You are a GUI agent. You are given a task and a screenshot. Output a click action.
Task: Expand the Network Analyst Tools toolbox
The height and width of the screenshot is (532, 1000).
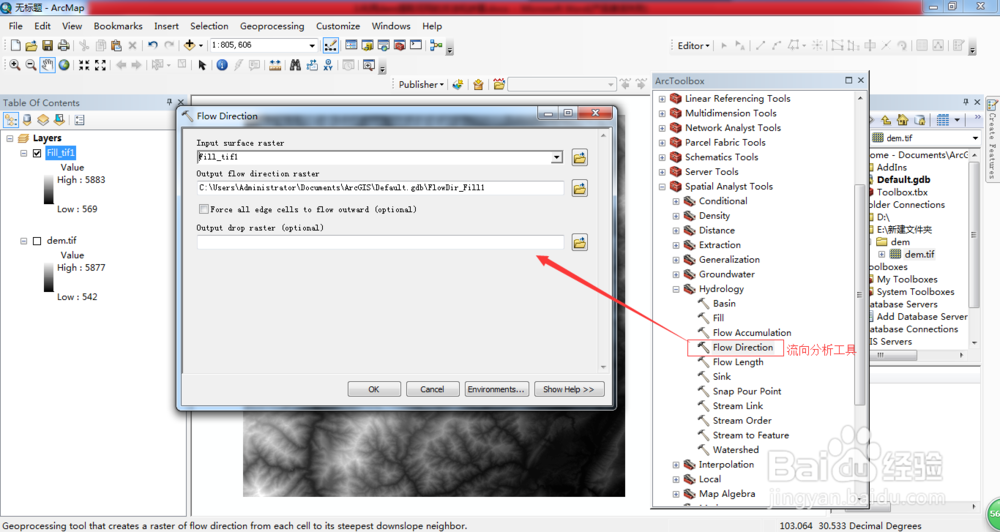(662, 128)
